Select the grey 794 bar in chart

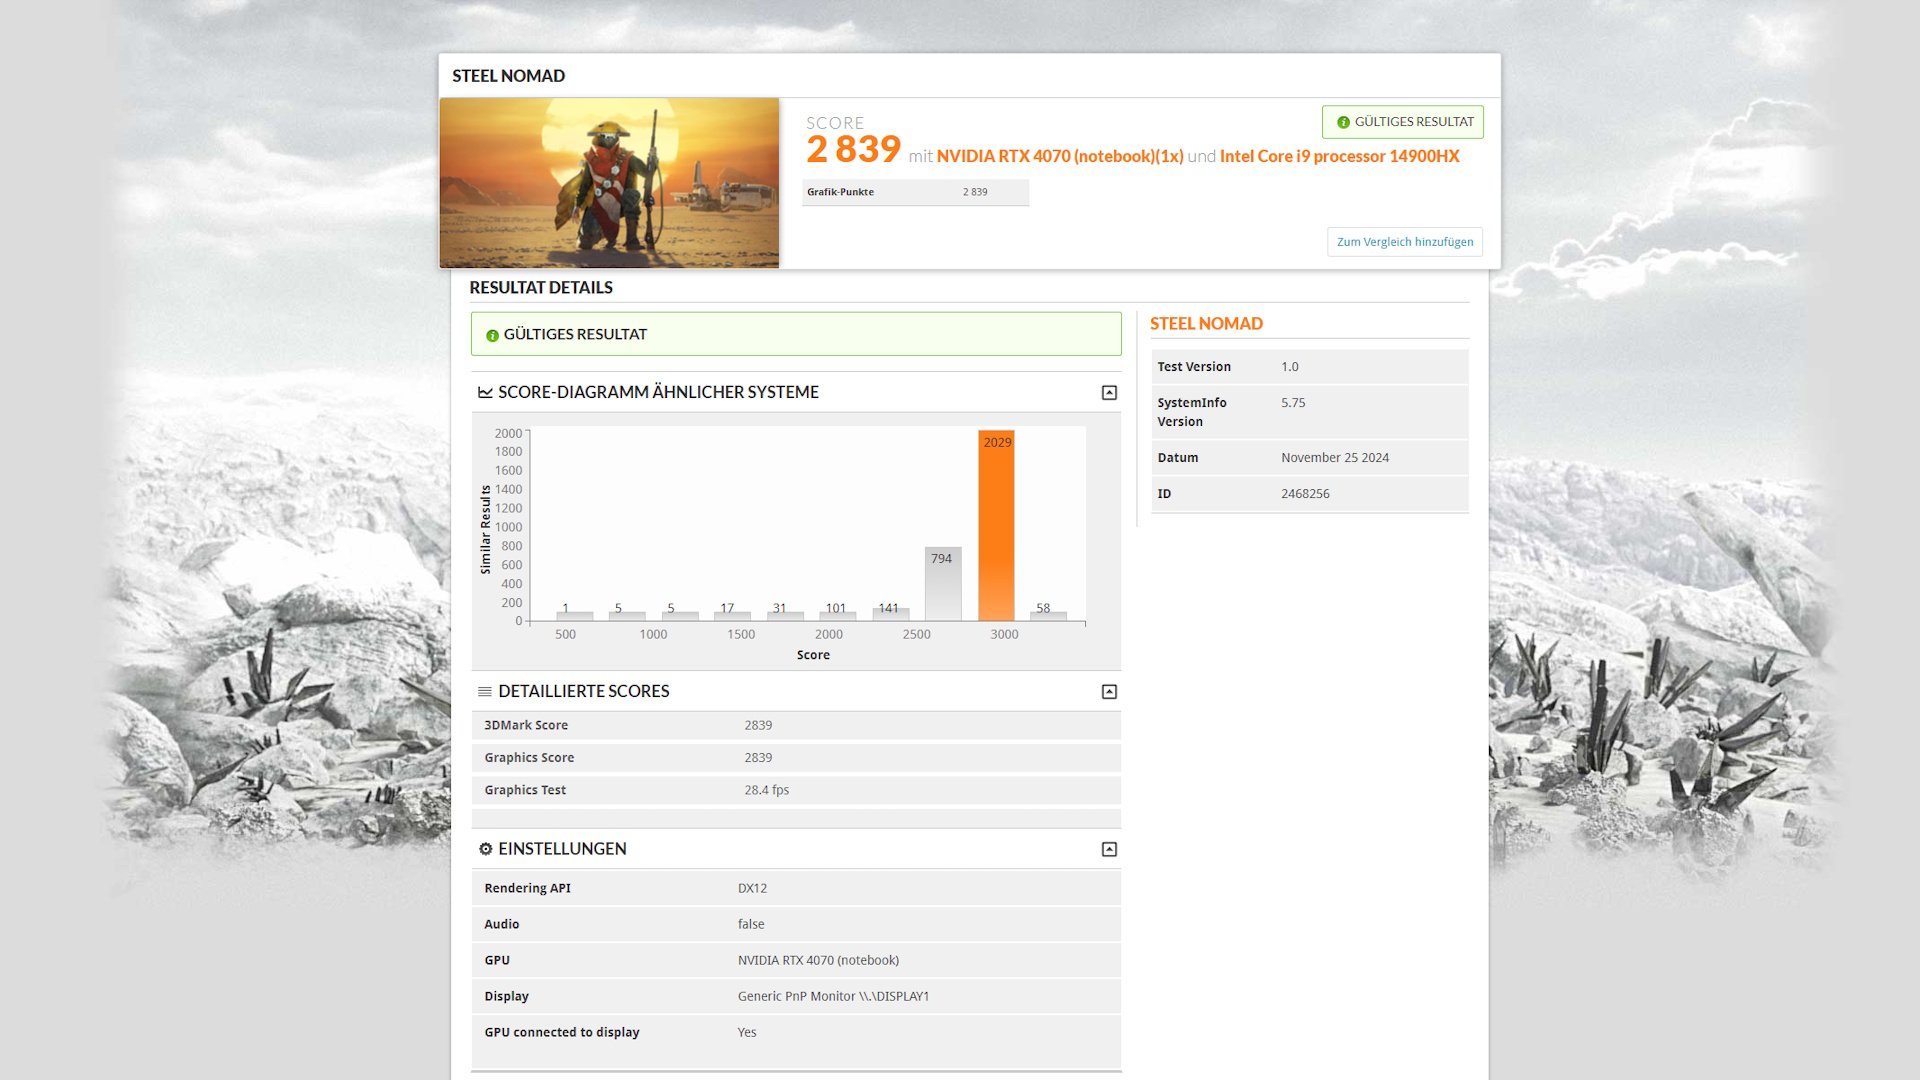tap(942, 584)
